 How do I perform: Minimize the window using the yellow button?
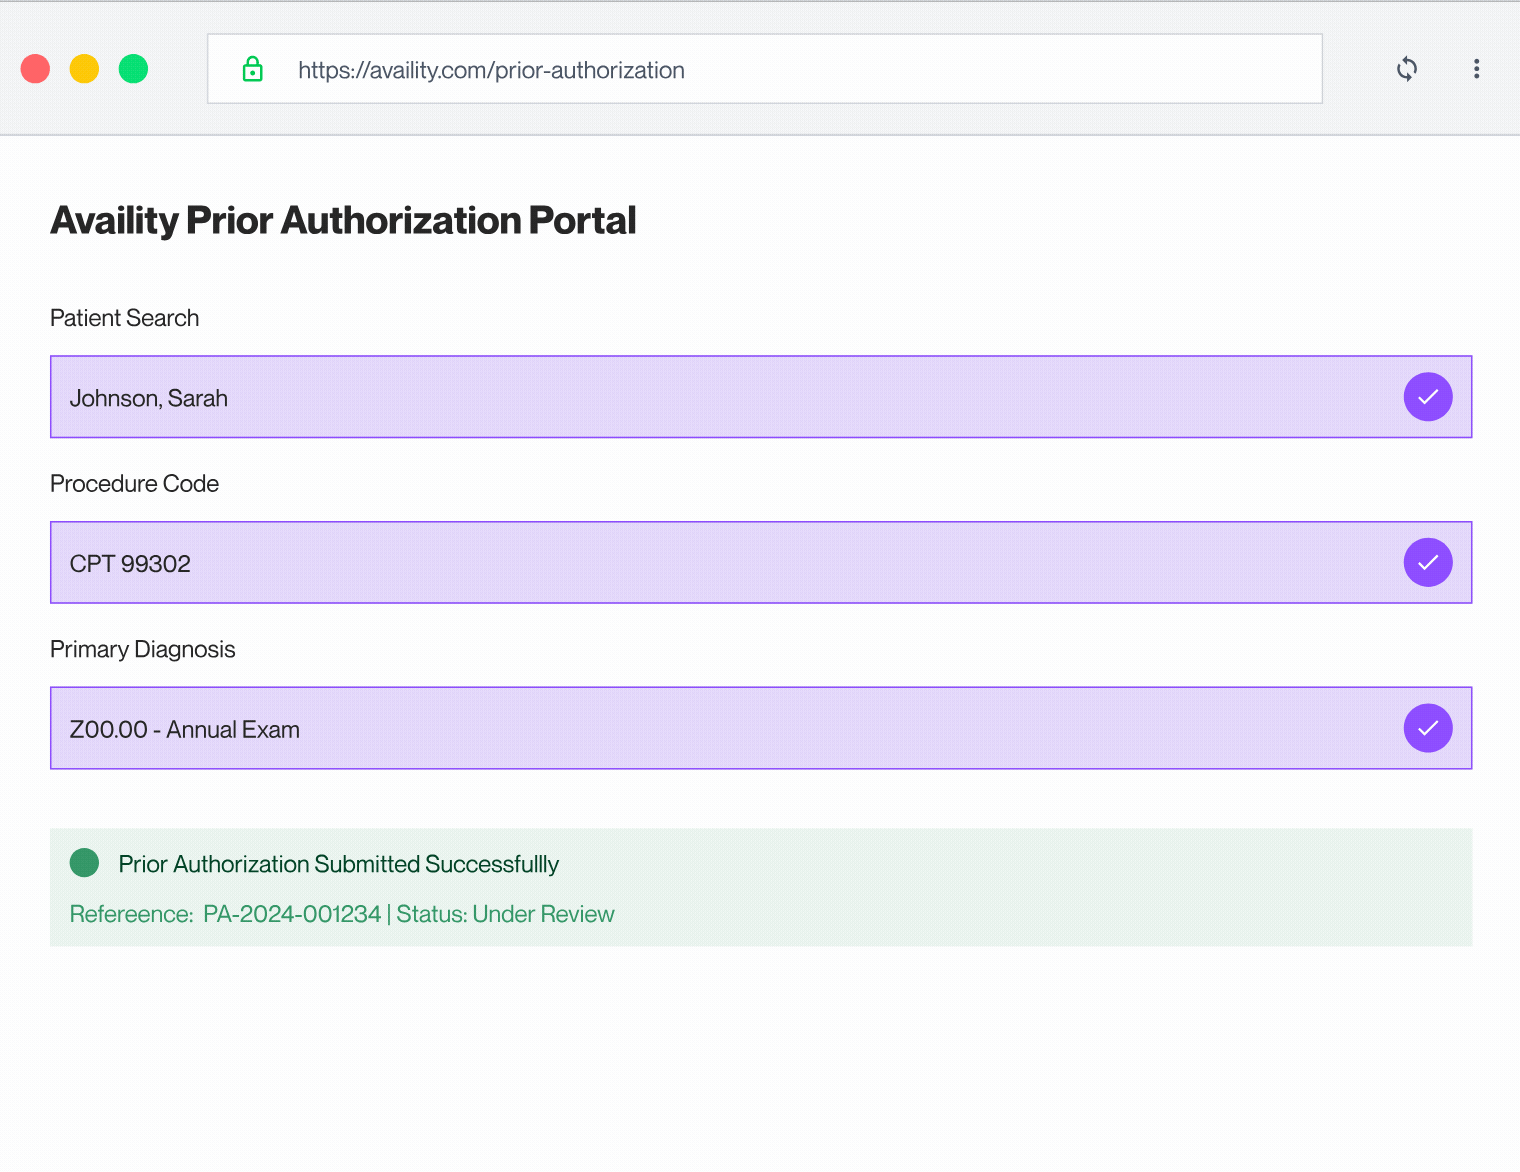tap(84, 69)
